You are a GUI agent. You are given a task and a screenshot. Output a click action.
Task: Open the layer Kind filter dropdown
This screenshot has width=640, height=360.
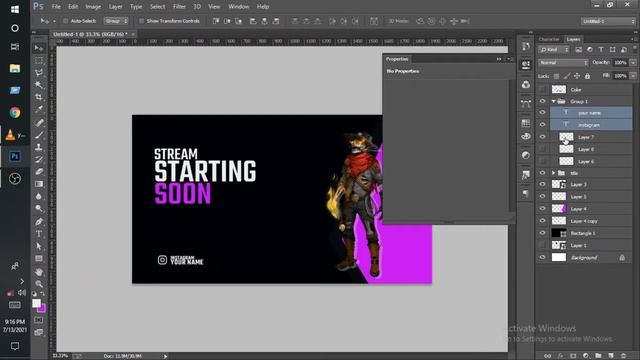coord(554,49)
